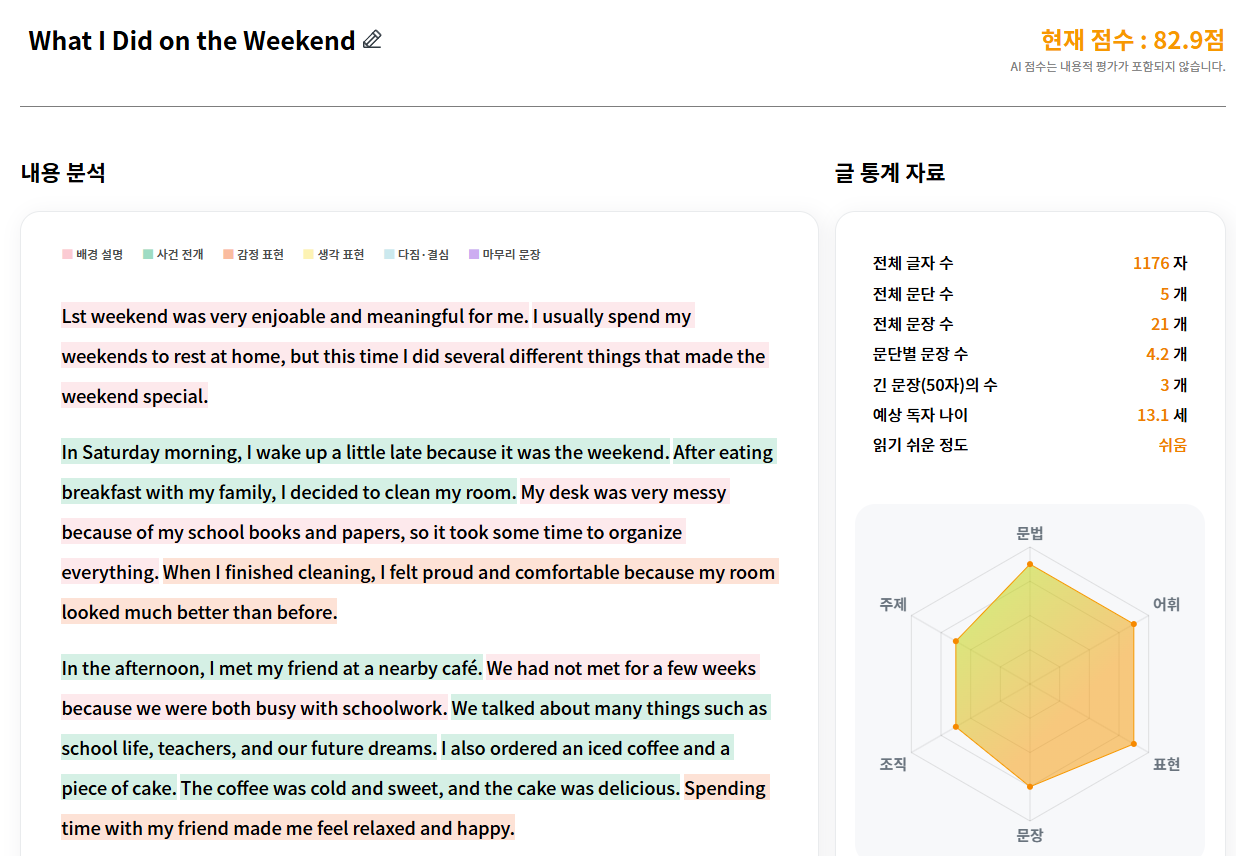Select the sentence beginning In Saturday morning
Image resolution: width=1236 pixels, height=856 pixels.
[x=365, y=453]
